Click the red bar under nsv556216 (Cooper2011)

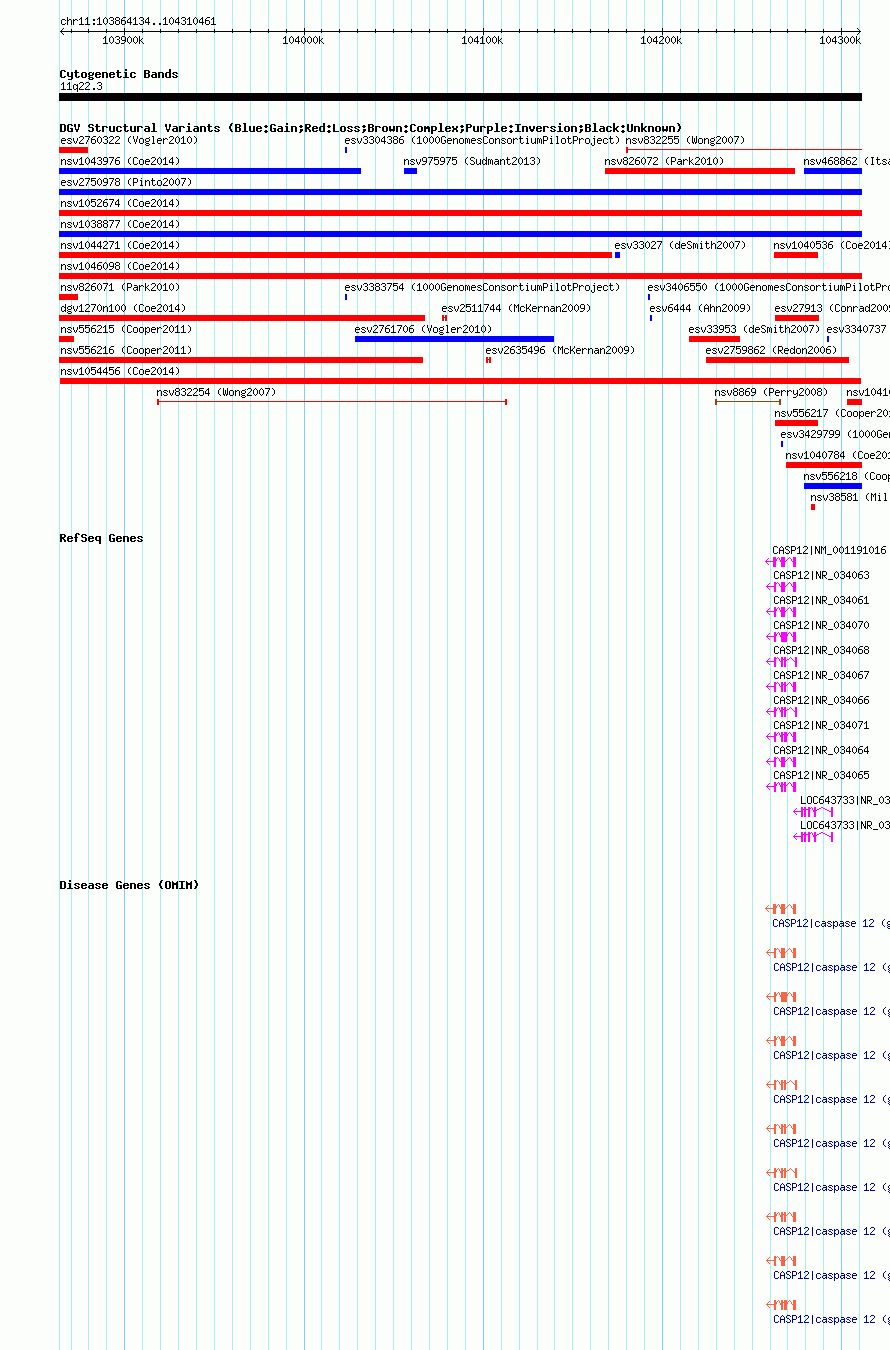pyautogui.click(x=241, y=360)
